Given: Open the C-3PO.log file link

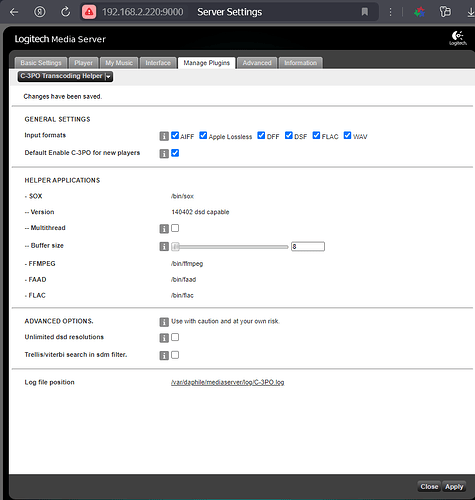Looking at the screenshot, I should click(x=228, y=382).
